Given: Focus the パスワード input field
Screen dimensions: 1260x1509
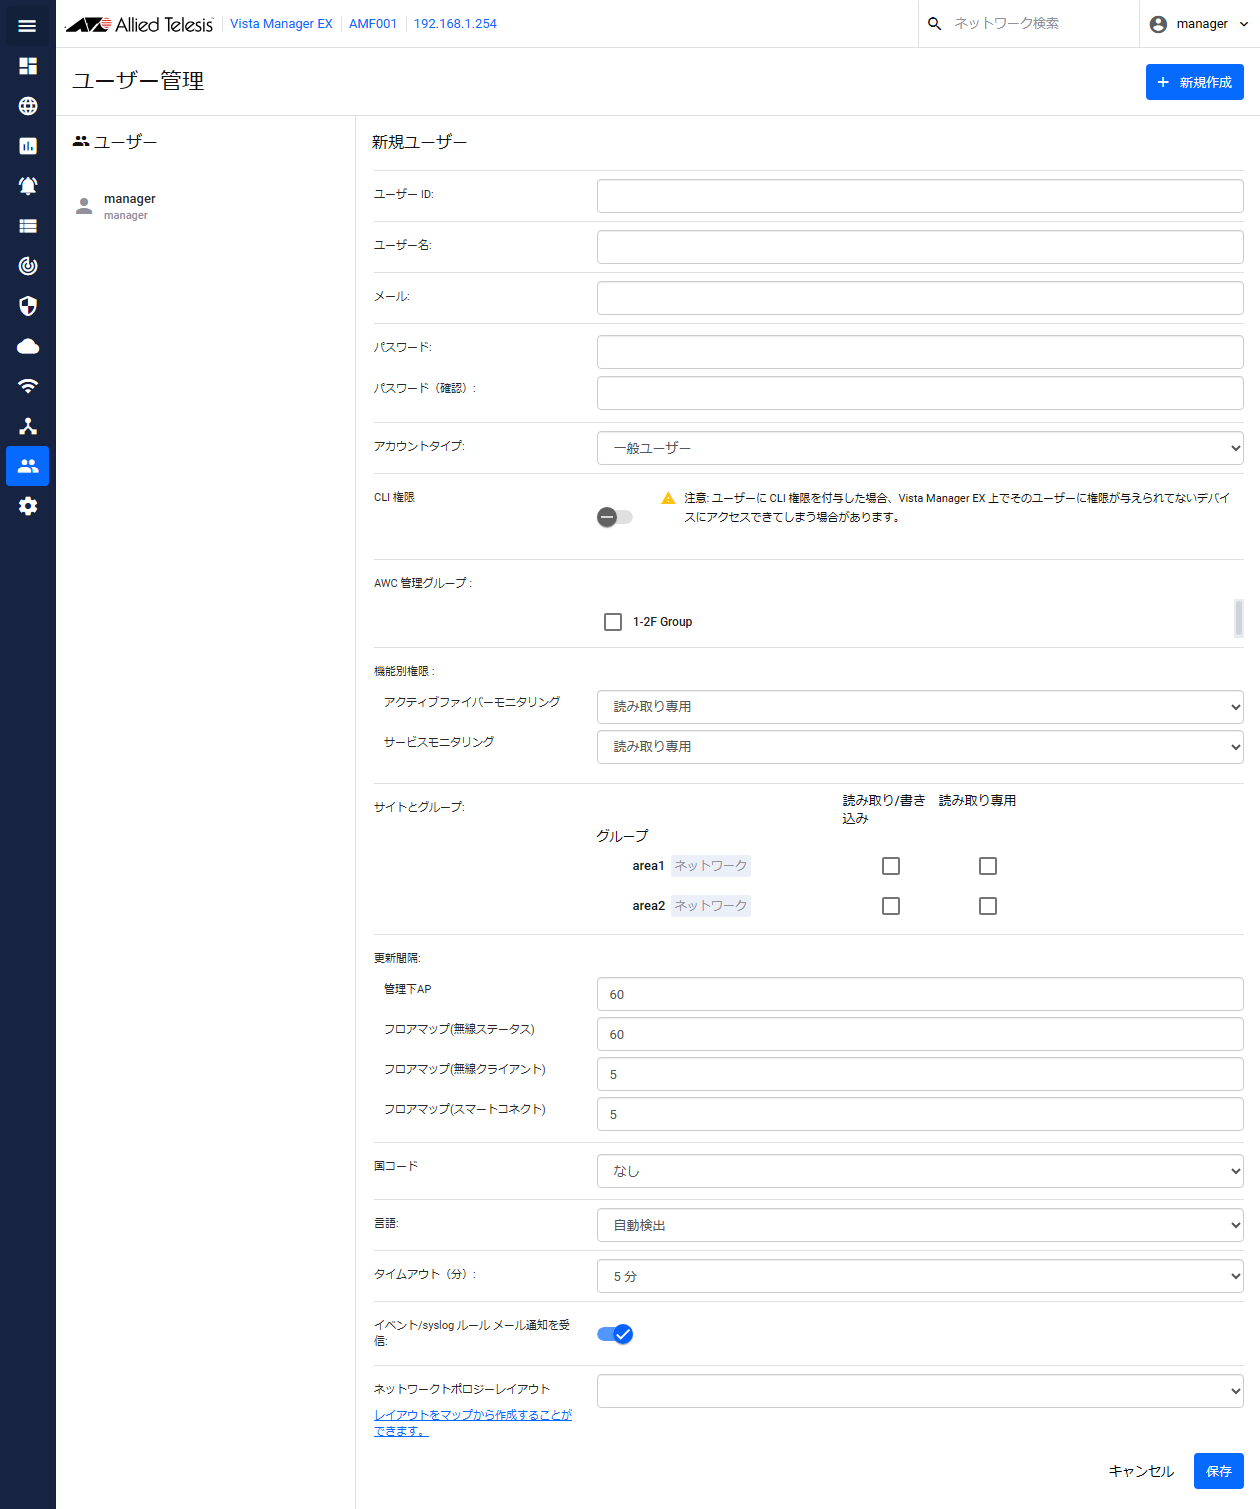Looking at the screenshot, I should point(920,352).
